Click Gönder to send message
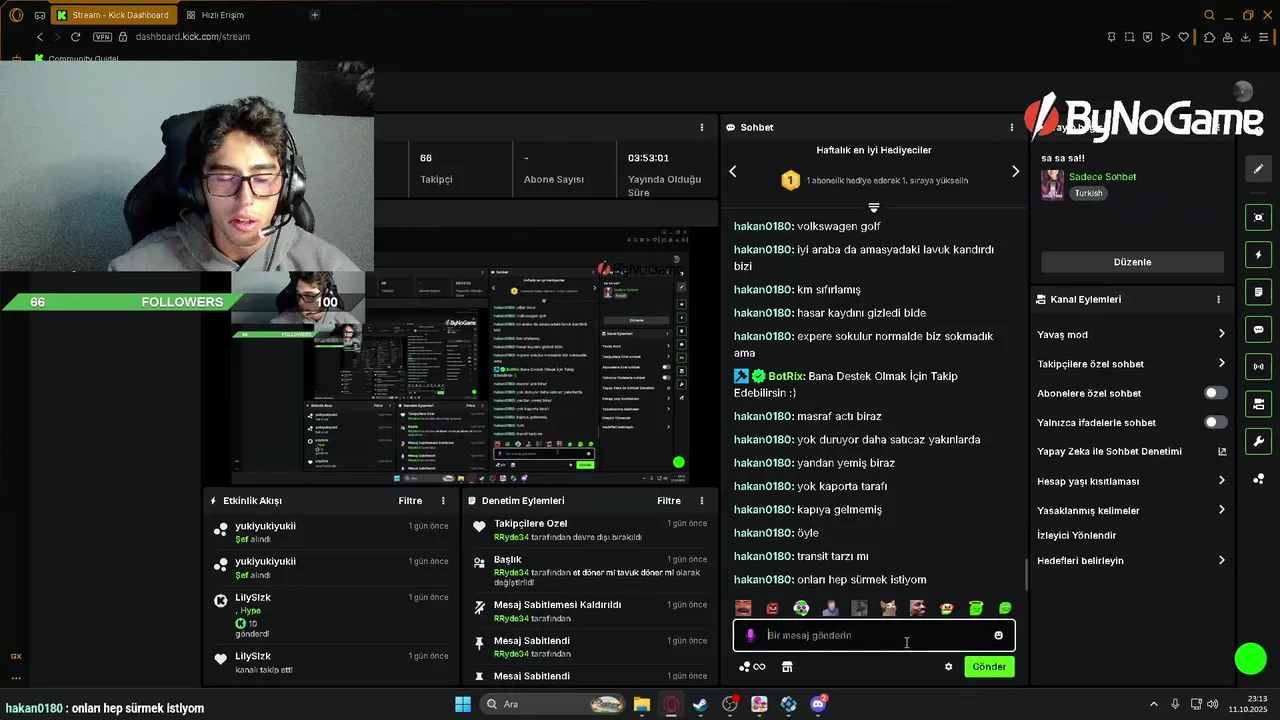 click(989, 667)
